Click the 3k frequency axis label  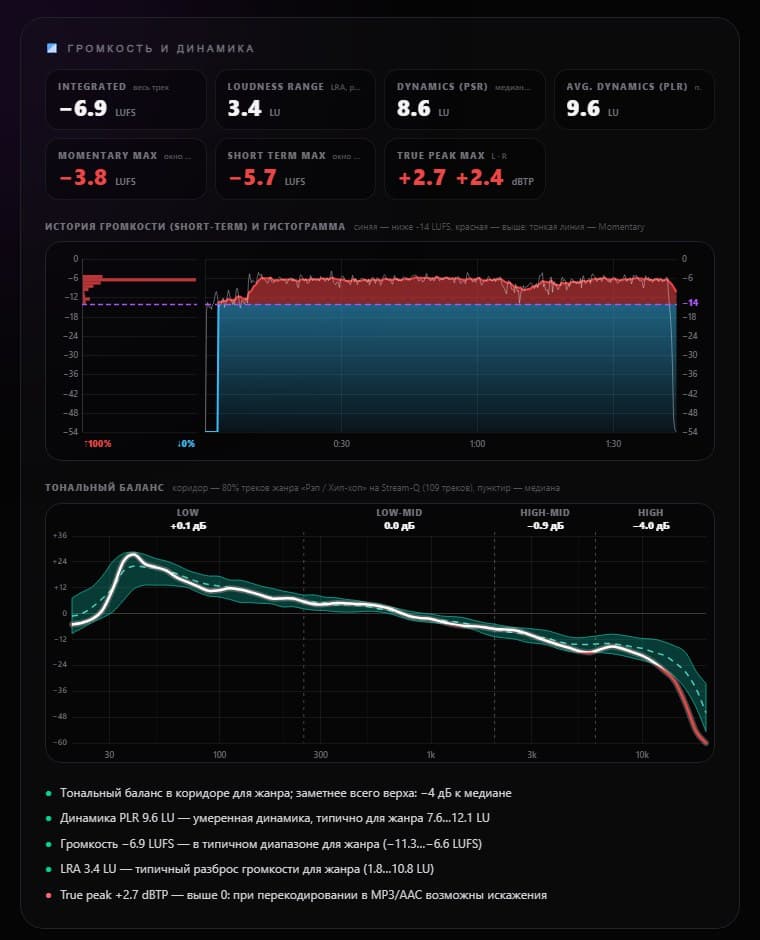pyautogui.click(x=532, y=755)
